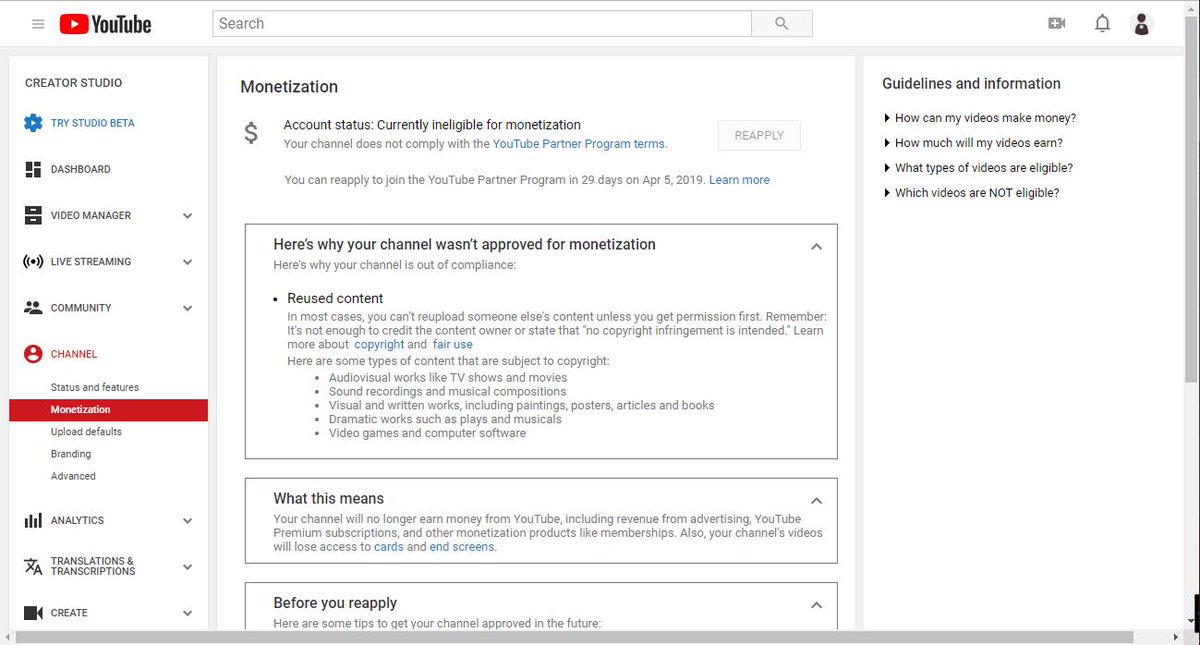The image size is (1200, 645).
Task: Click the Try Studio Beta gear icon
Action: 33,123
